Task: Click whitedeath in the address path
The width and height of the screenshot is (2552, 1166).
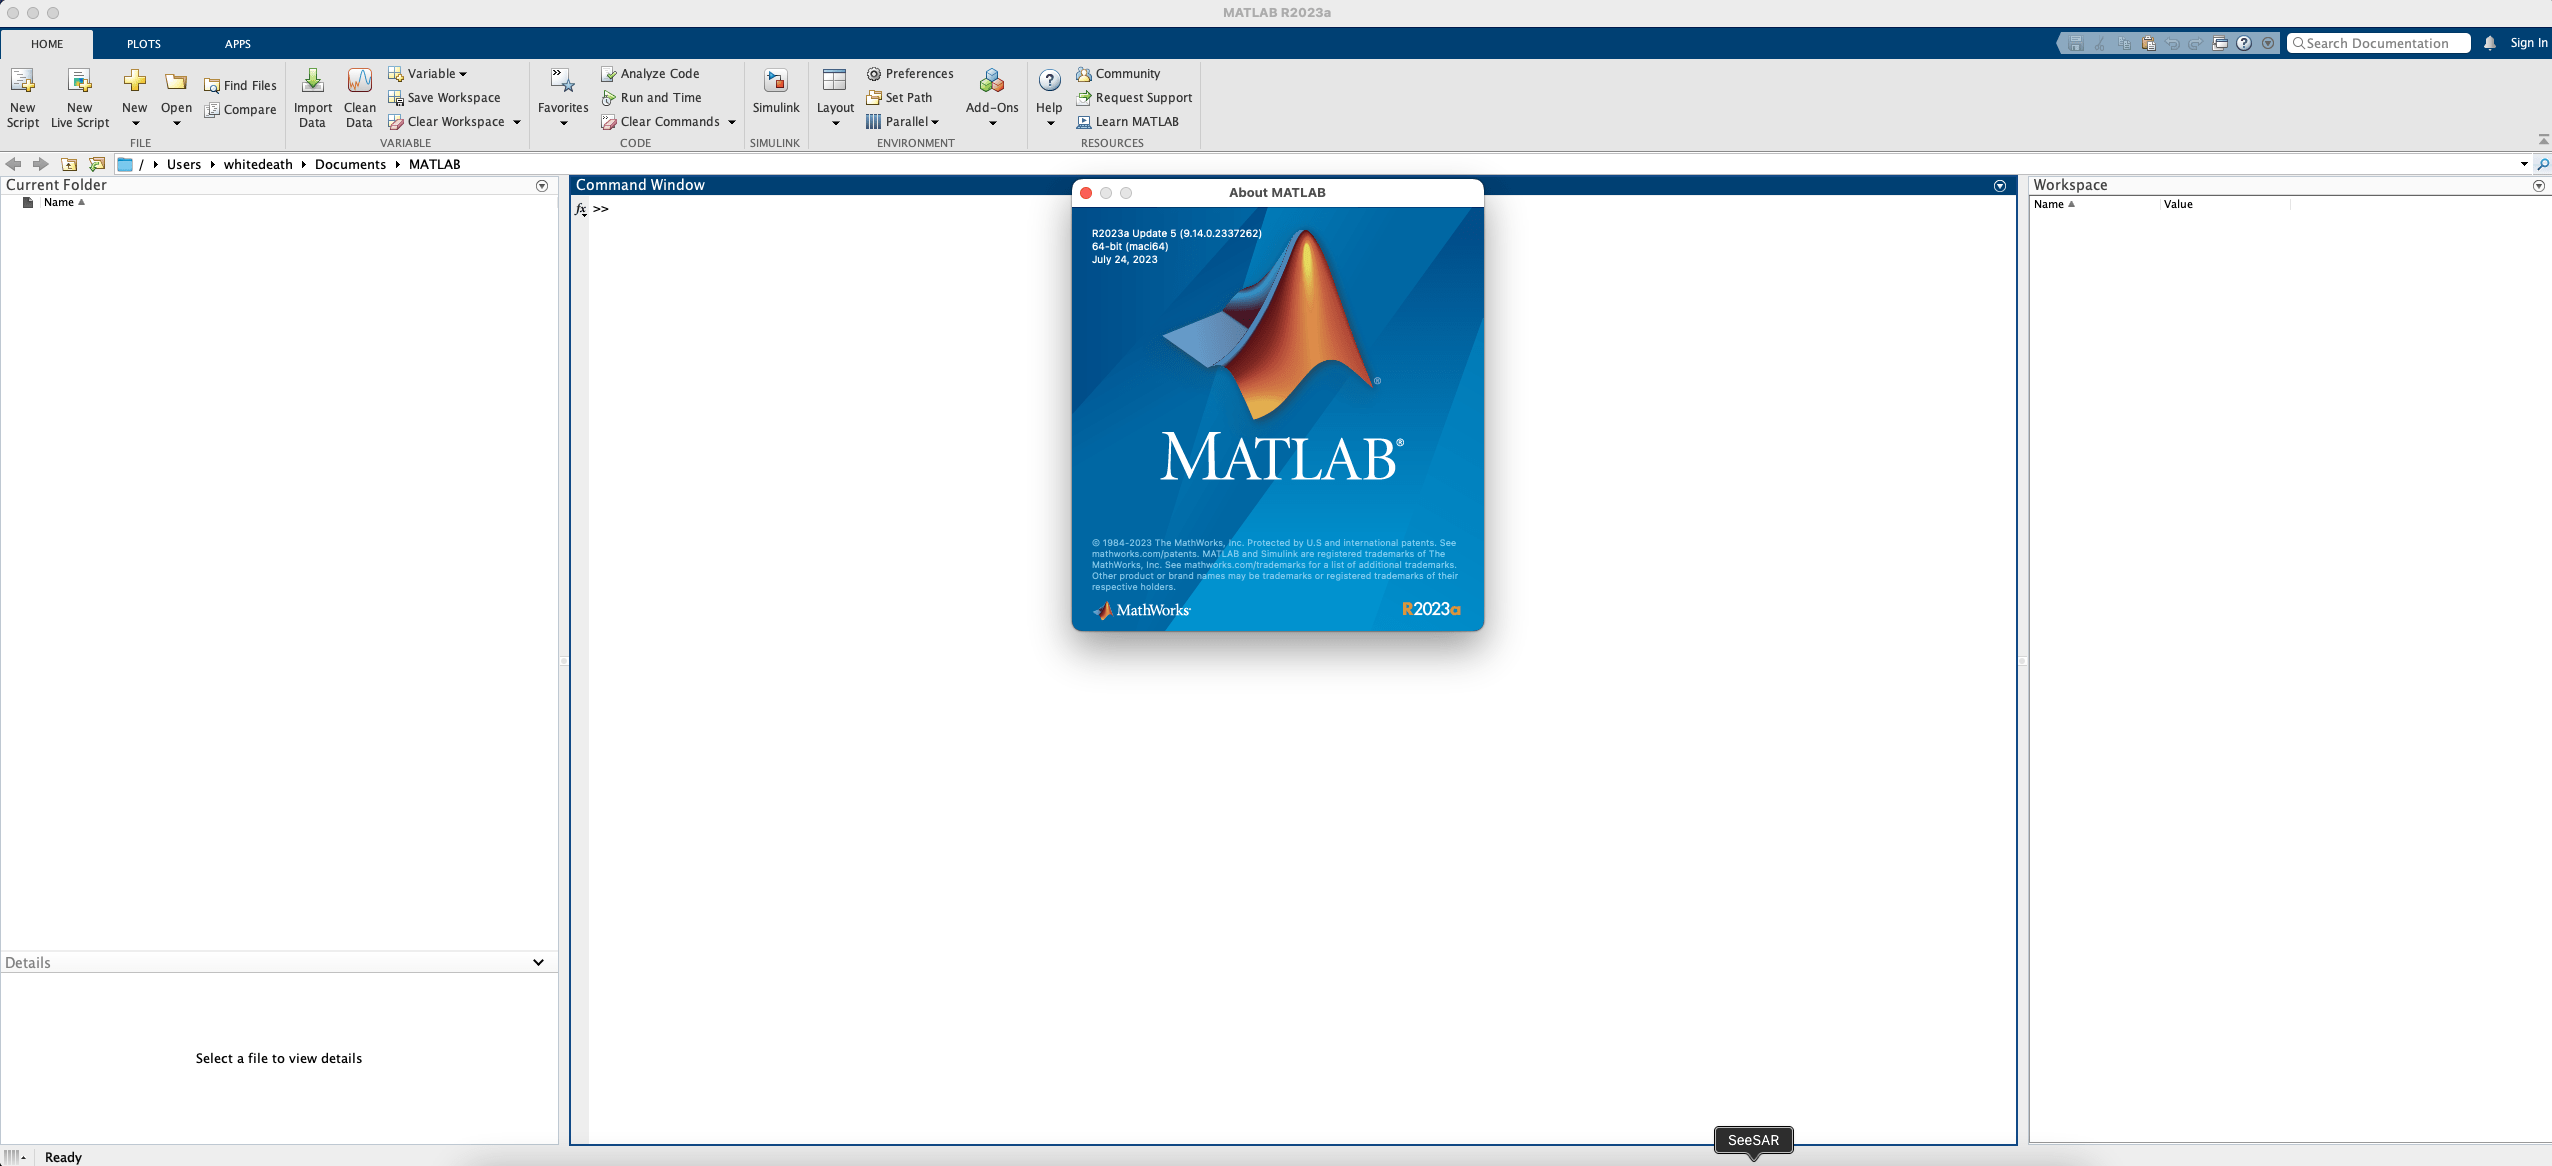Action: tap(258, 164)
